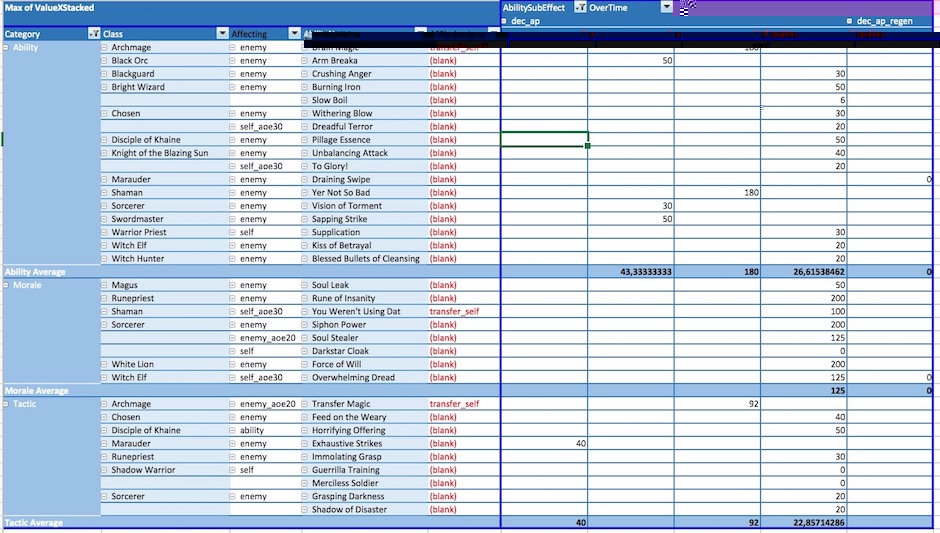The height and width of the screenshot is (533, 940).
Task: Collapse the Pillage Essence ability entry
Action: click(x=304, y=140)
